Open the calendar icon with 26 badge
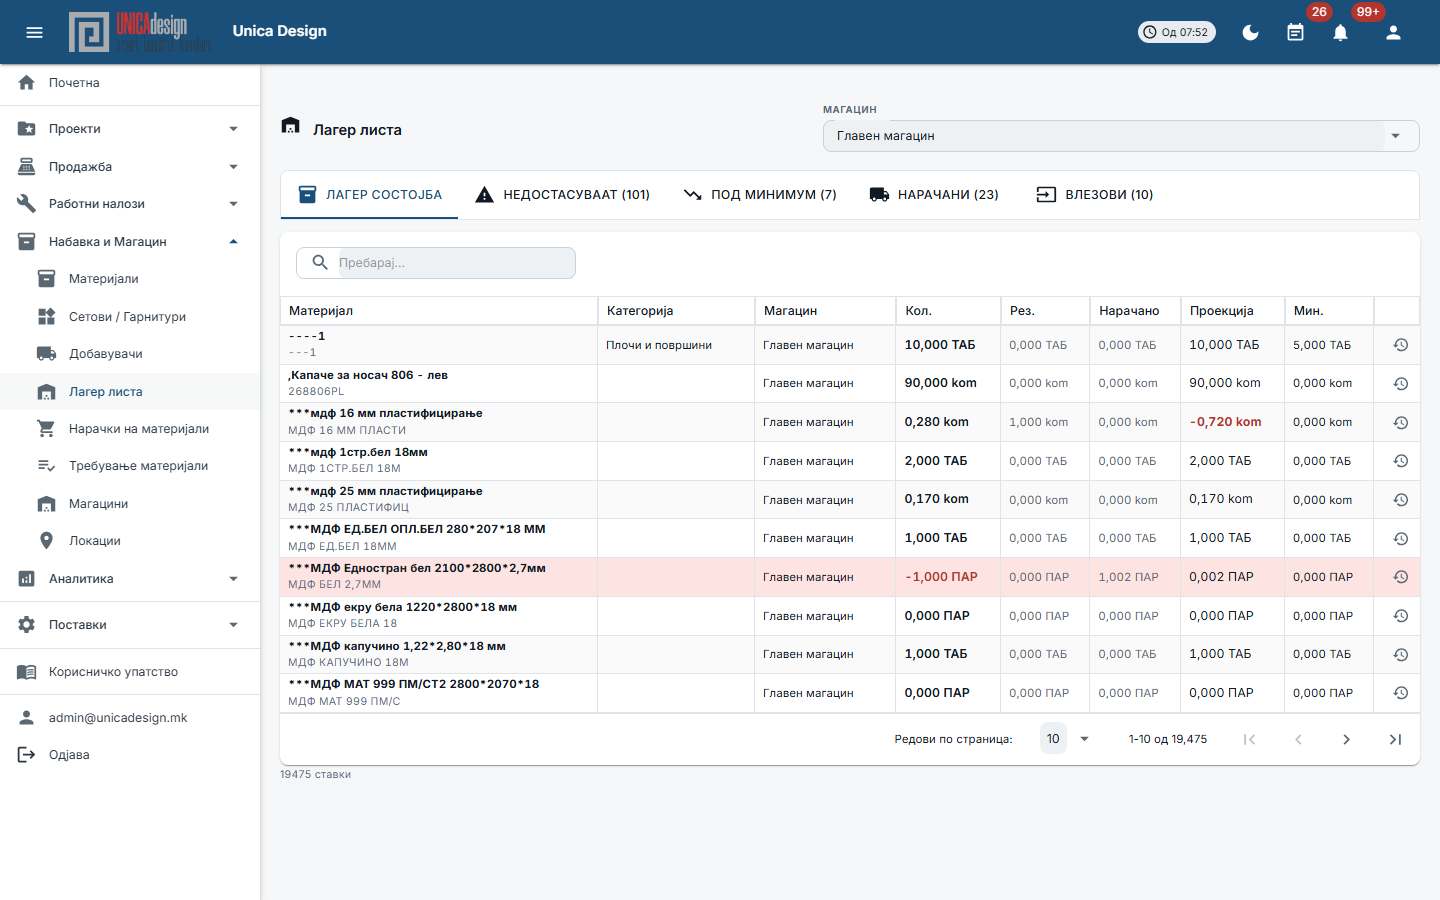Image resolution: width=1440 pixels, height=900 pixels. click(1295, 32)
